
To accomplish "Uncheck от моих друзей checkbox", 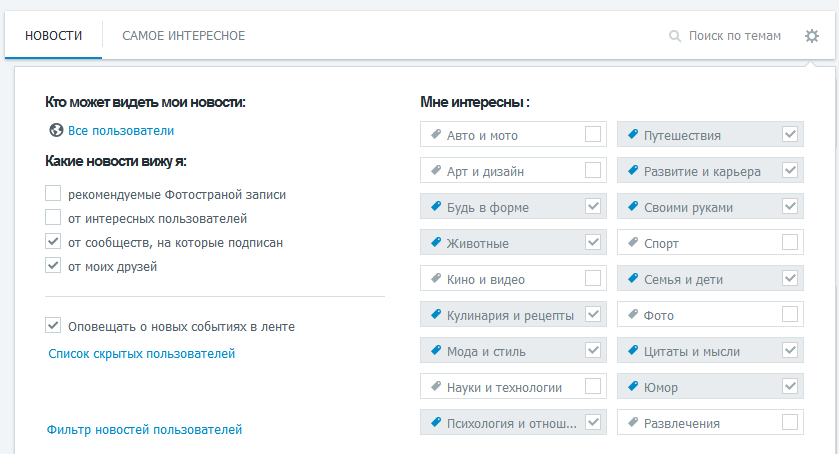I will (53, 265).
